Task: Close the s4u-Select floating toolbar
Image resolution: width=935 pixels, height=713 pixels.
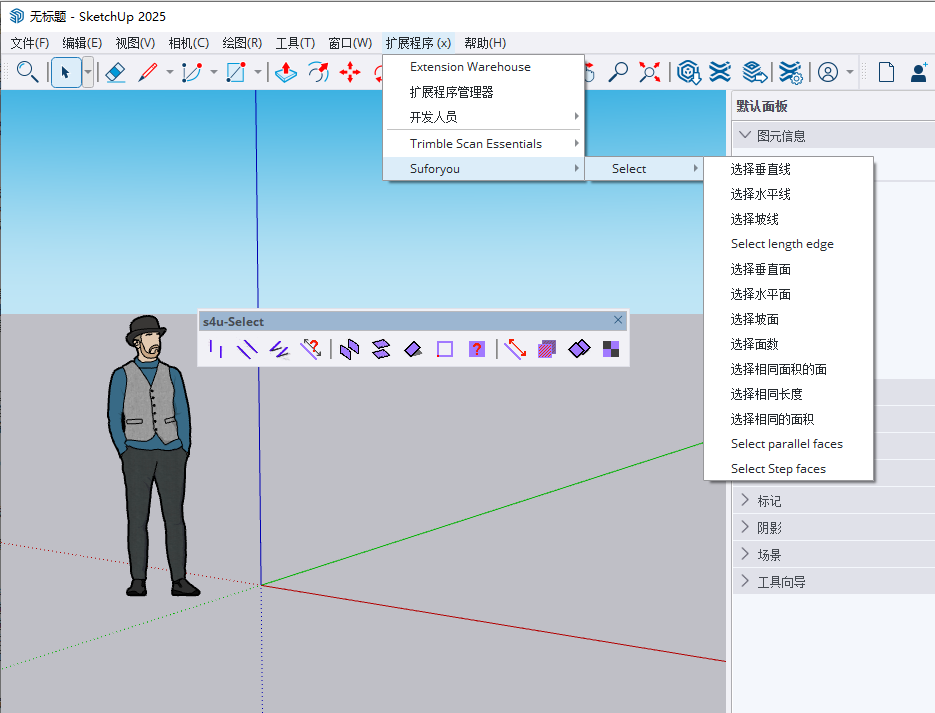Action: tap(618, 320)
